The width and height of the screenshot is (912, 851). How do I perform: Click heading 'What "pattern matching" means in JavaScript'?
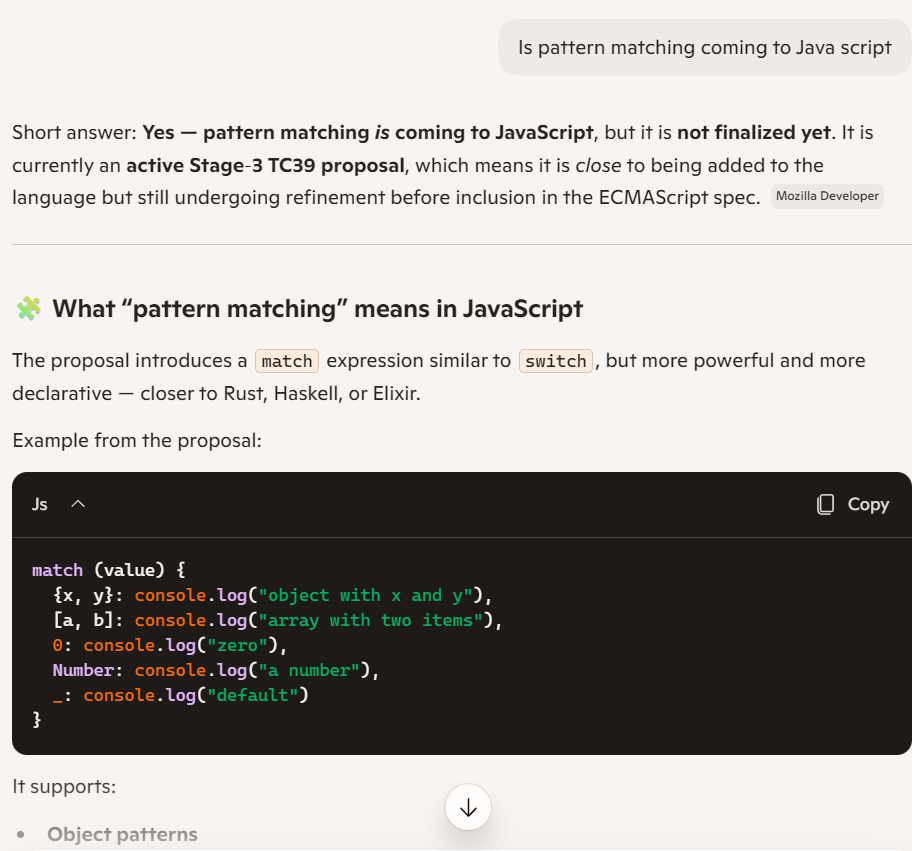318,309
